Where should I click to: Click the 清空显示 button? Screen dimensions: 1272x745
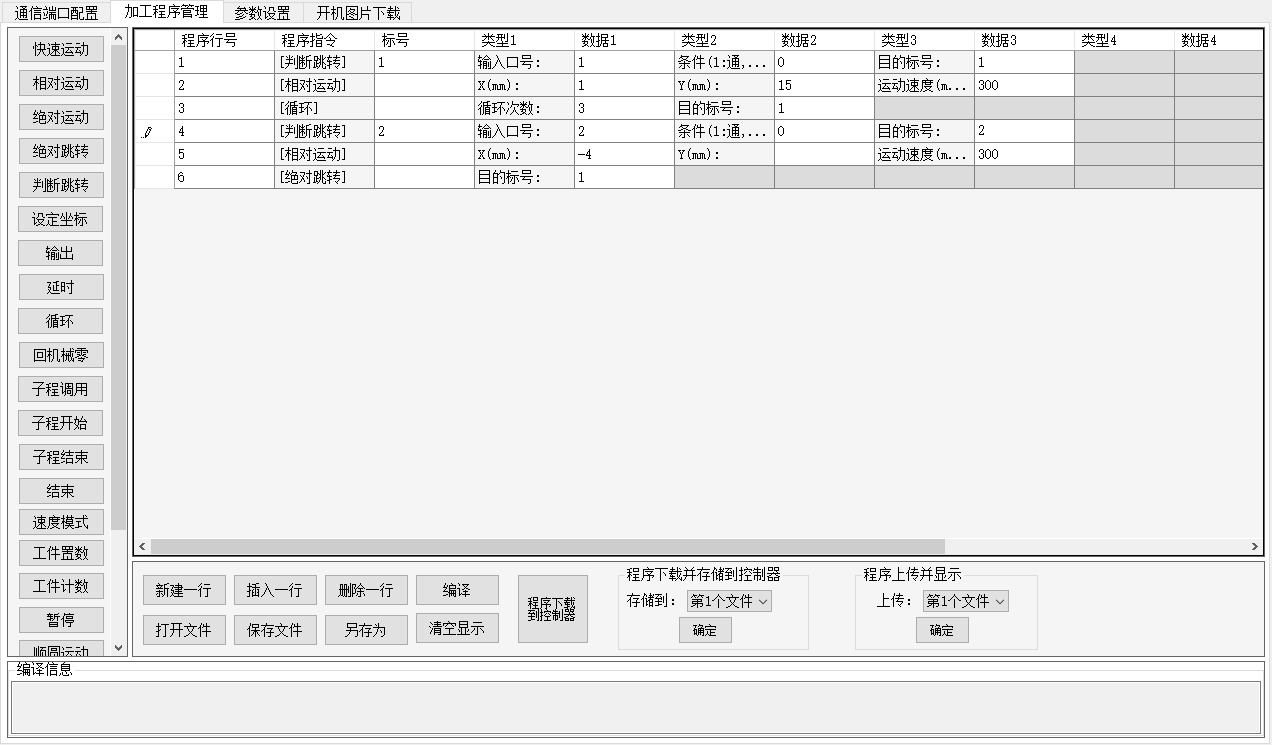pyautogui.click(x=457, y=628)
